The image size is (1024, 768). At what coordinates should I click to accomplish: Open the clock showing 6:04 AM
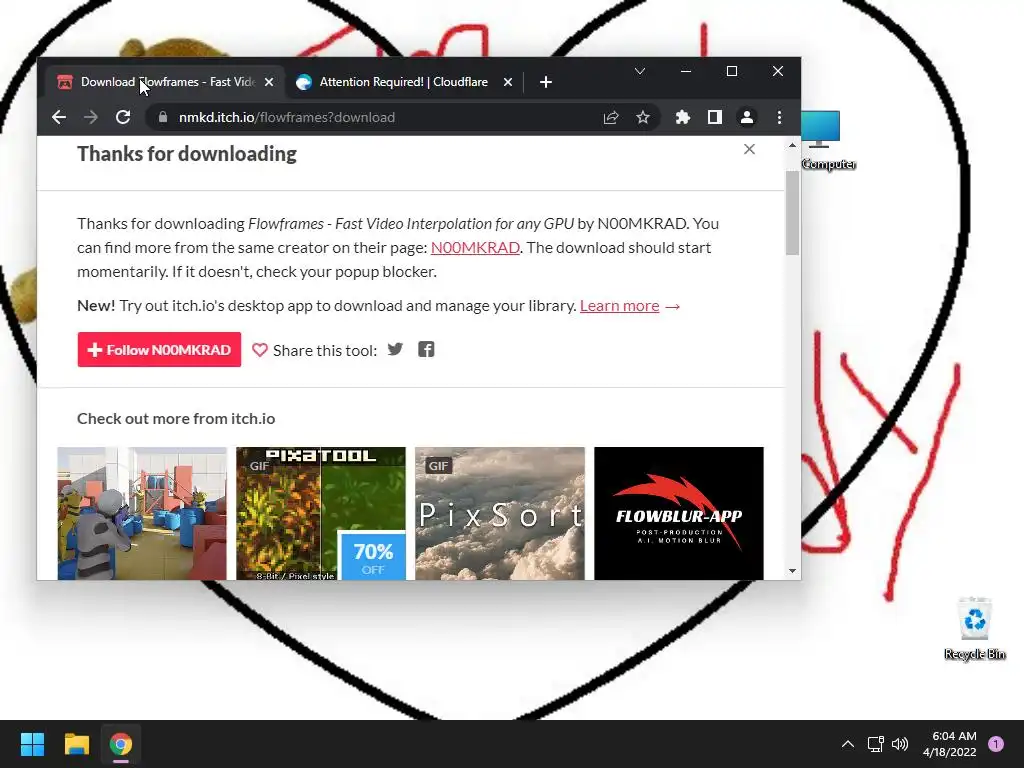click(950, 744)
